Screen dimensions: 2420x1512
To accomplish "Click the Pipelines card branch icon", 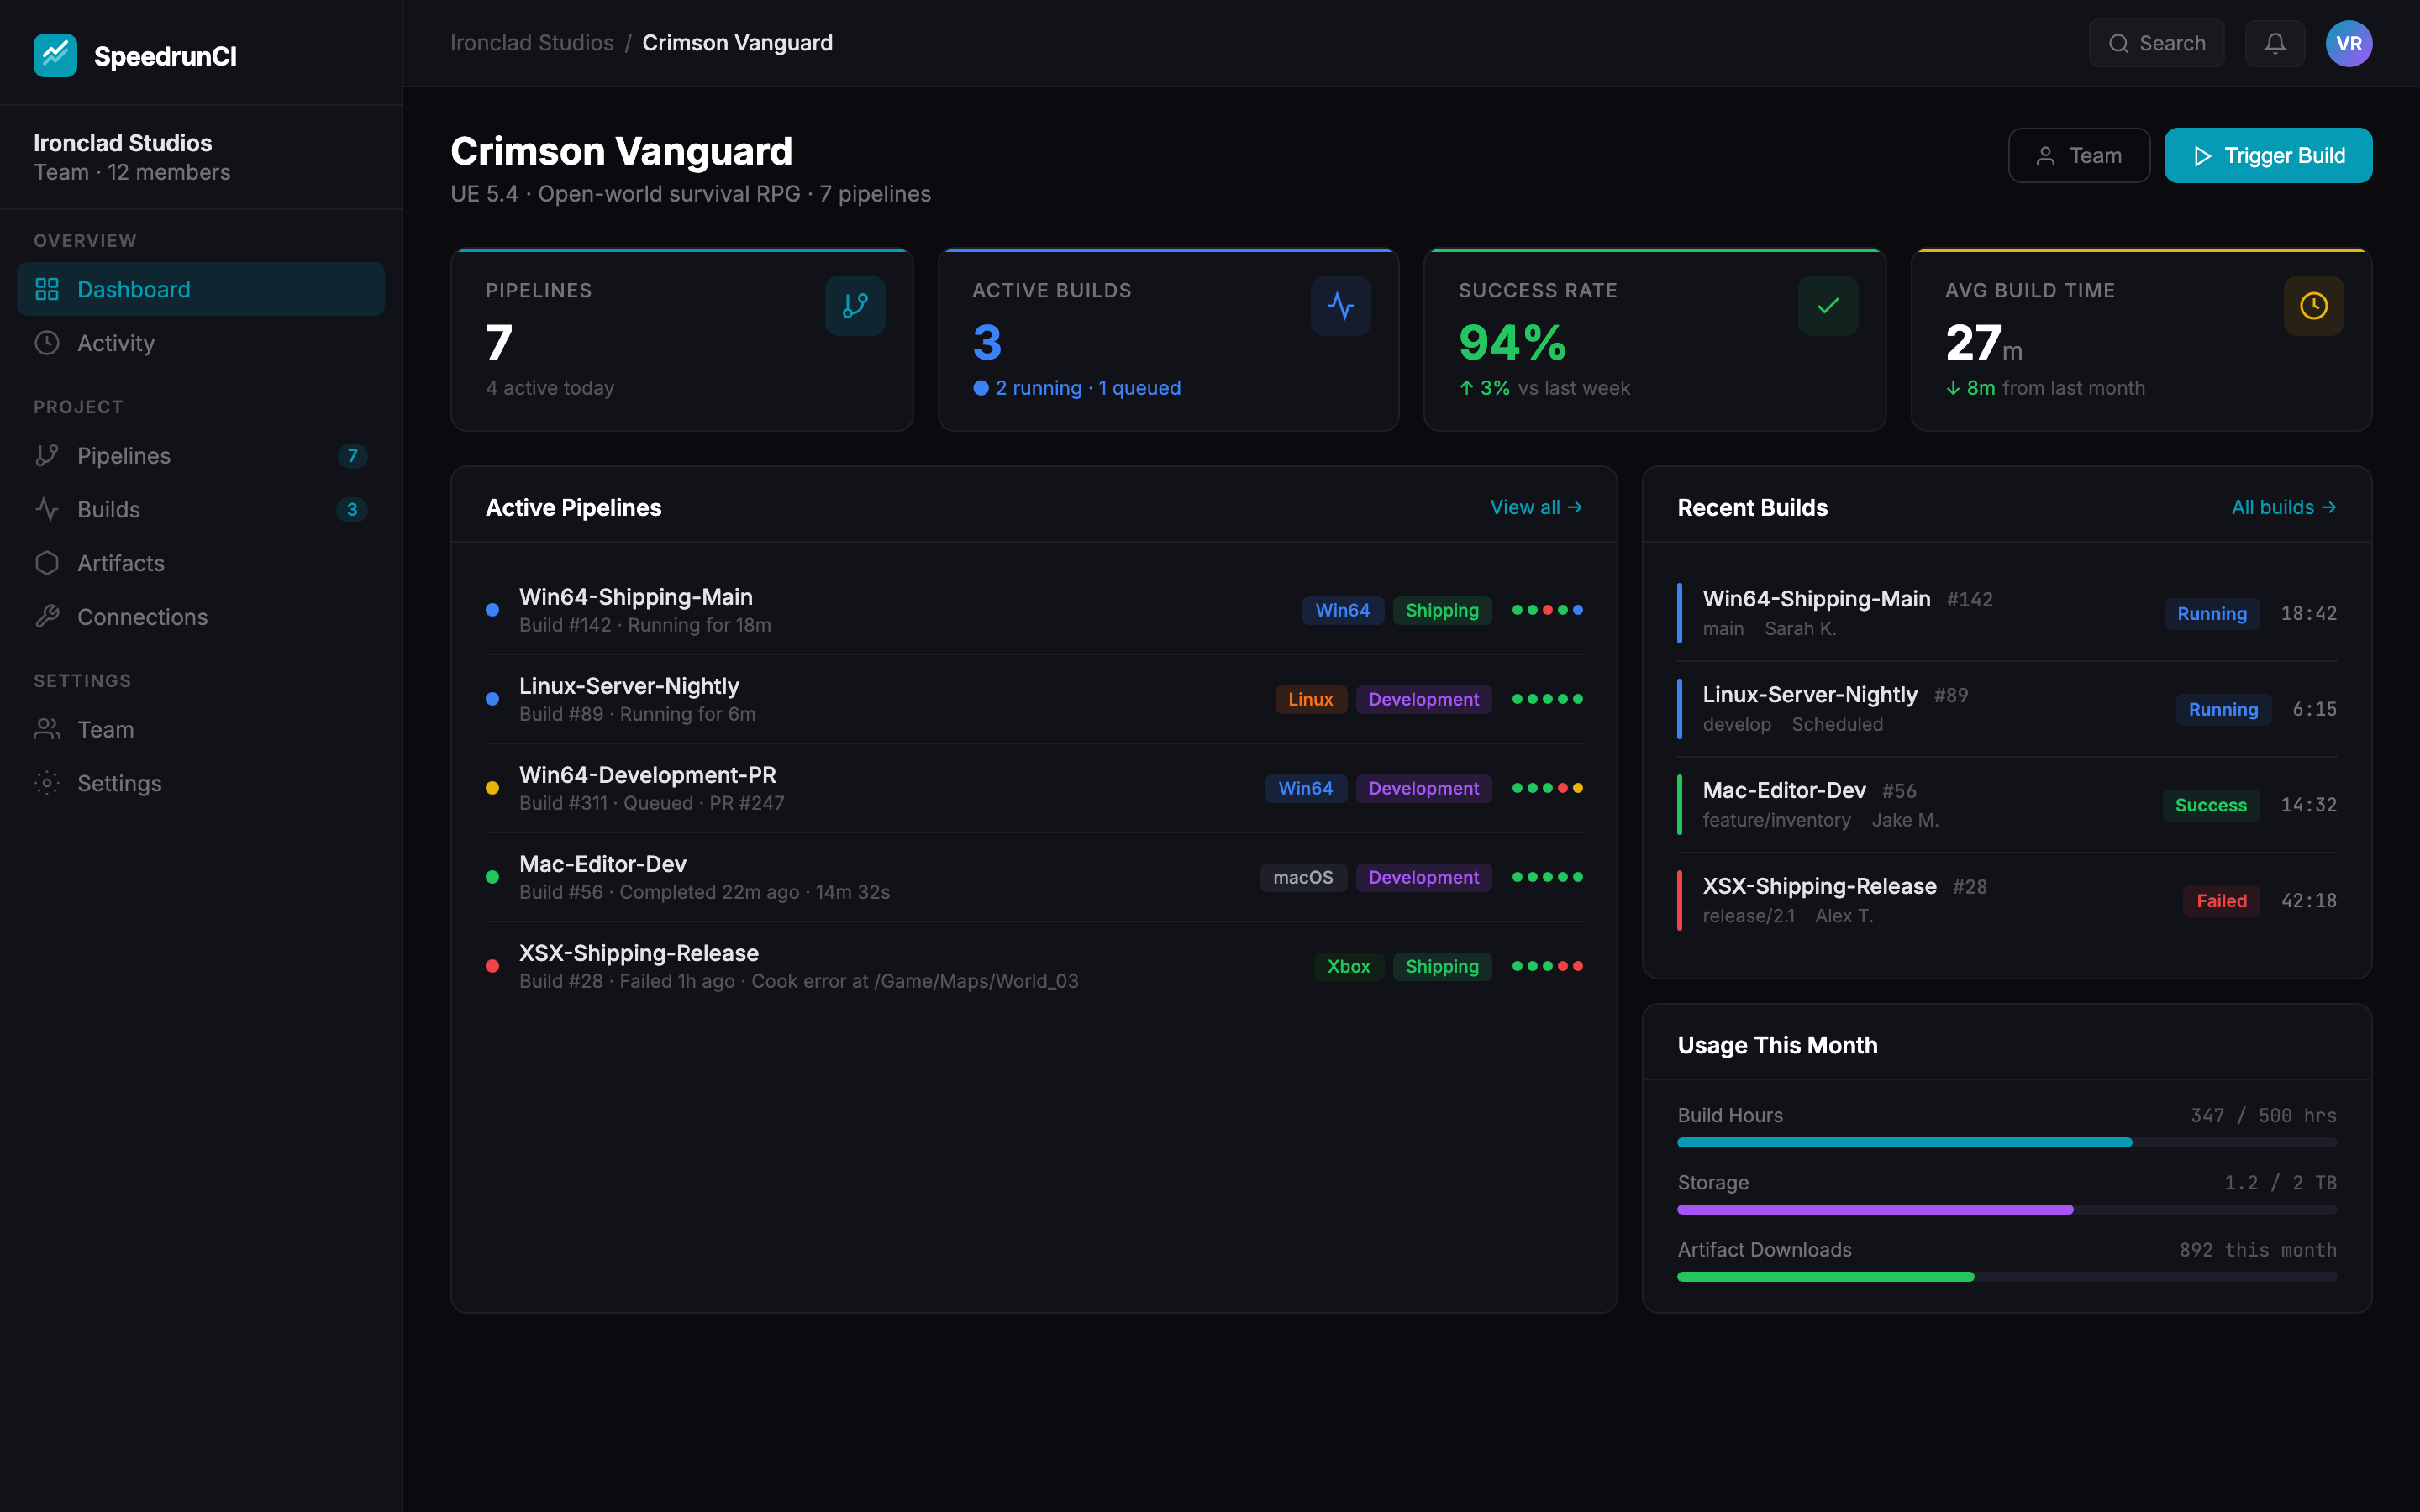I will [x=855, y=306].
